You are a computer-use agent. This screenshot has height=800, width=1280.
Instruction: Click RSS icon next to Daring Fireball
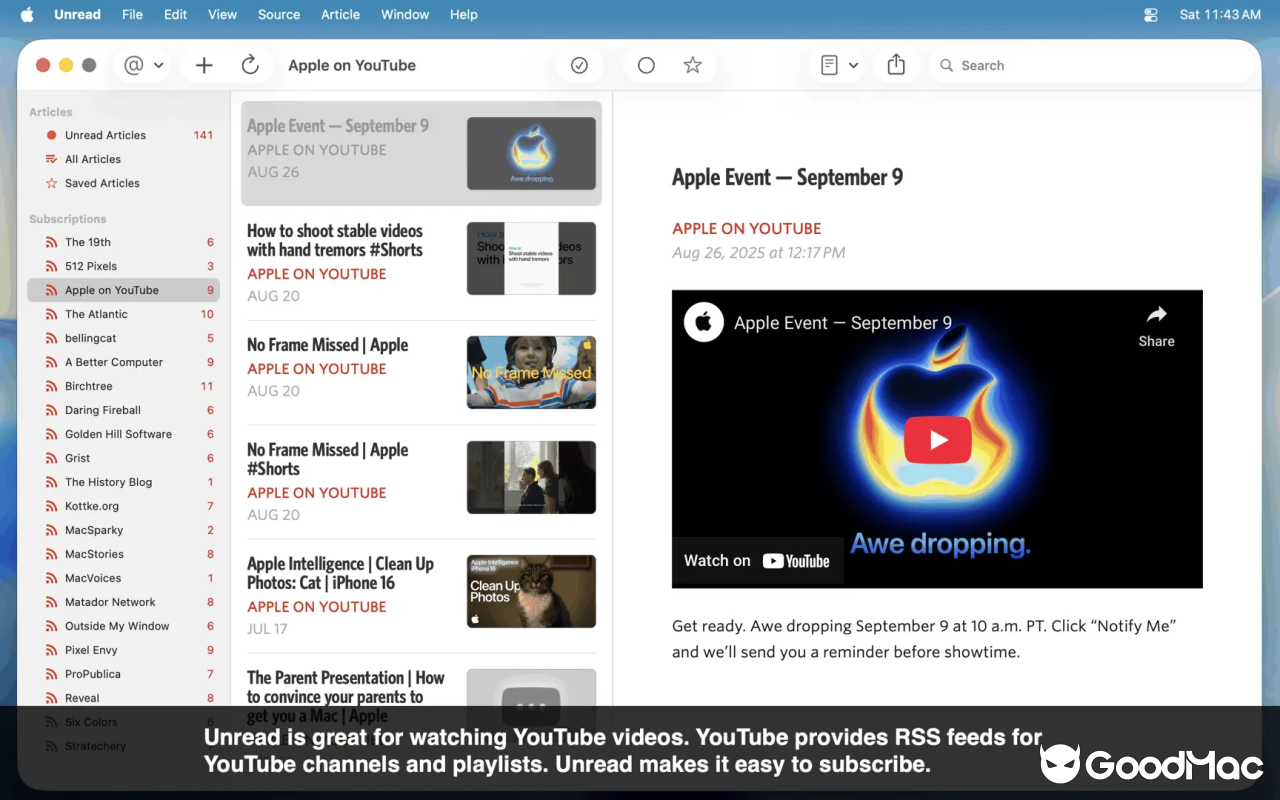pyautogui.click(x=51, y=410)
